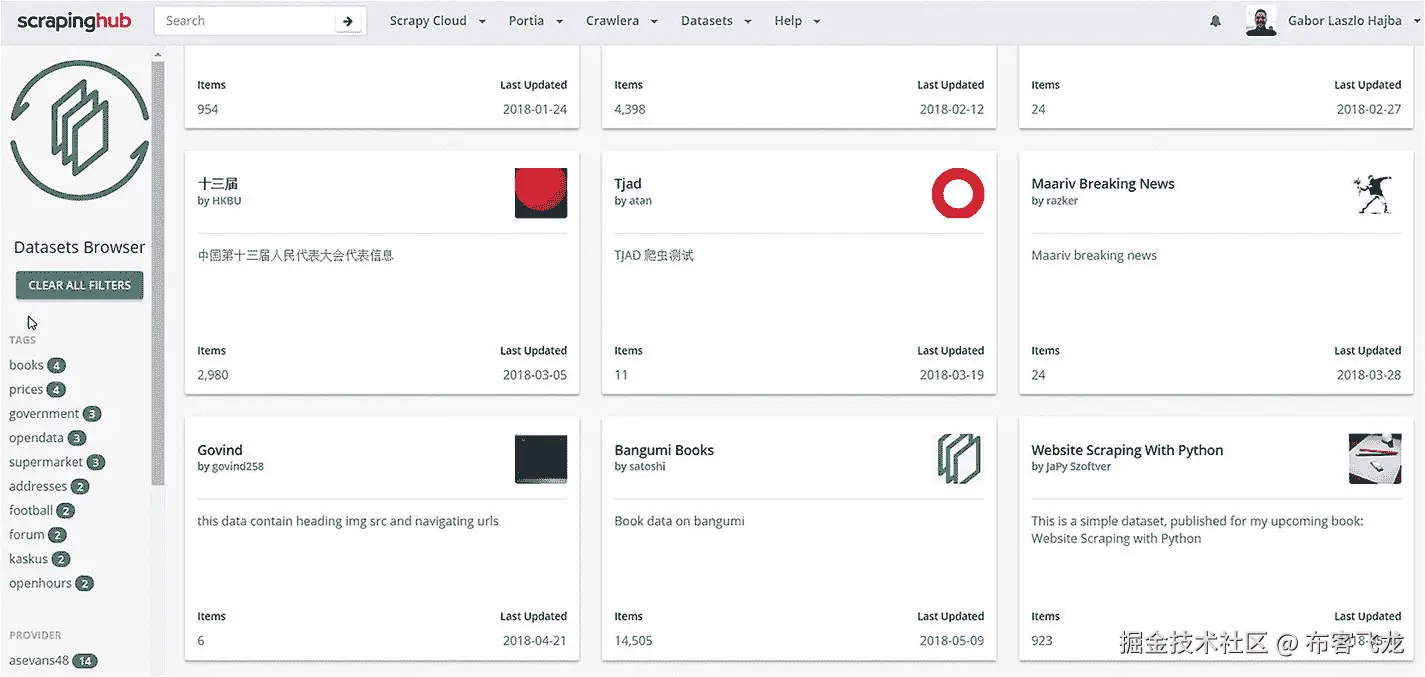Click last updated date 2018-02-27

click(x=1369, y=109)
